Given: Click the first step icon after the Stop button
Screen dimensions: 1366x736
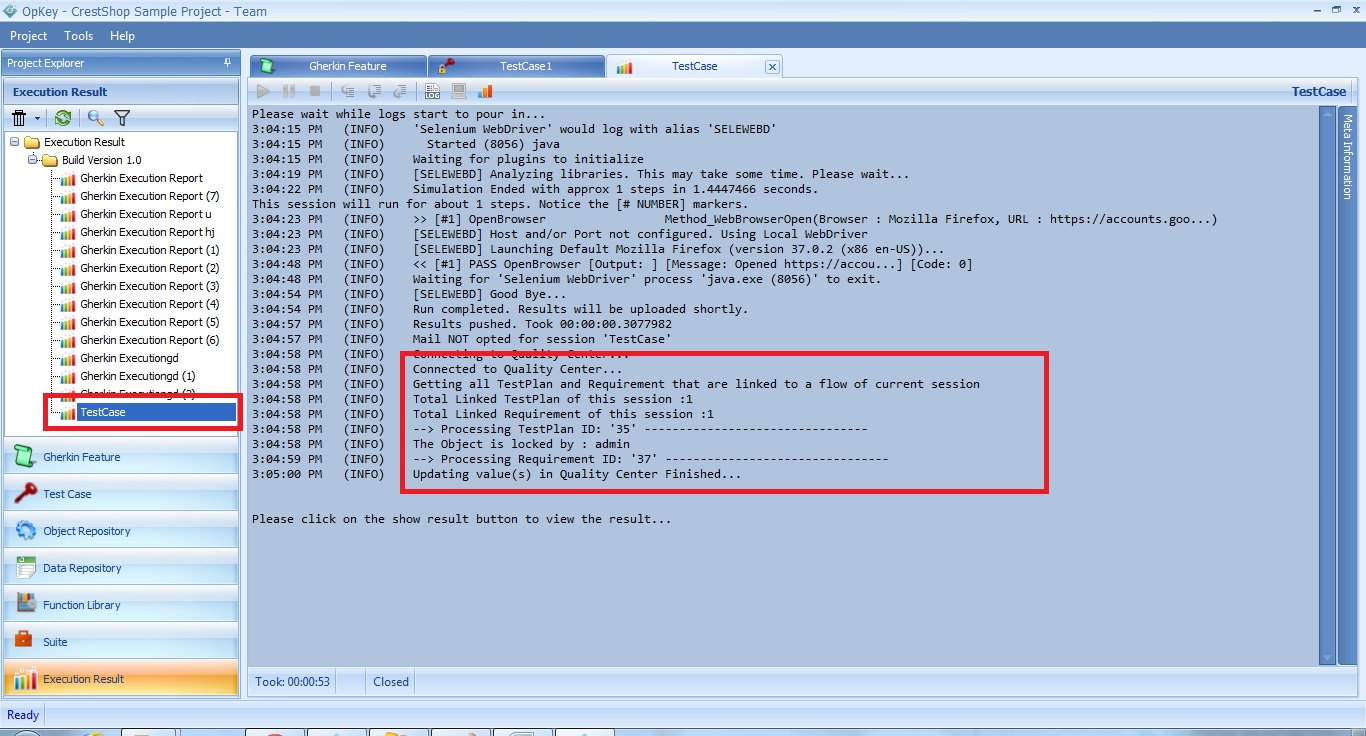Looking at the screenshot, I should pyautogui.click(x=348, y=91).
